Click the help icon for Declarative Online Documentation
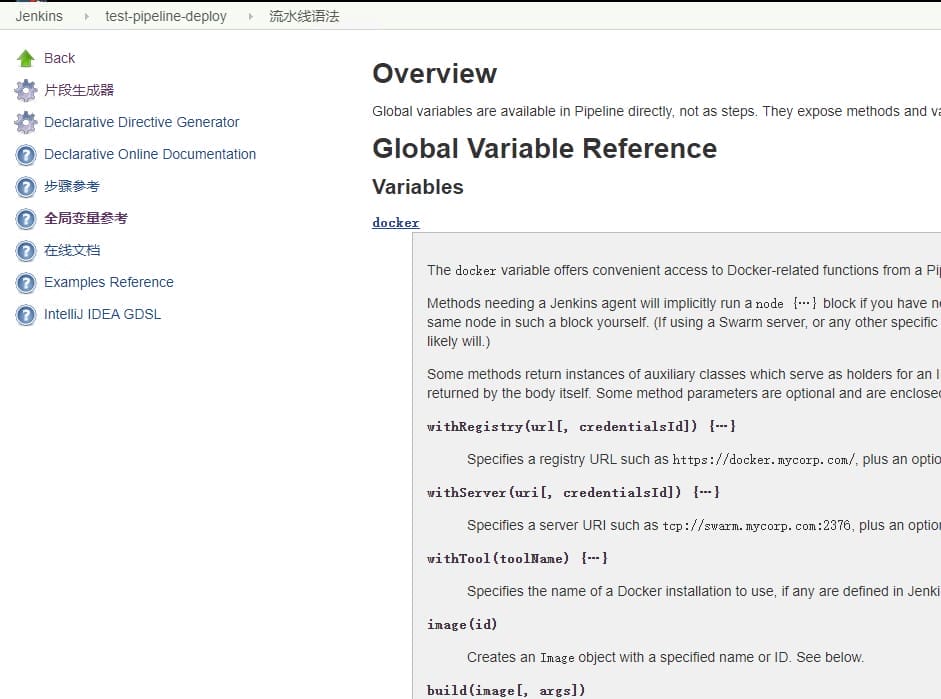The image size is (941, 699). (x=26, y=155)
